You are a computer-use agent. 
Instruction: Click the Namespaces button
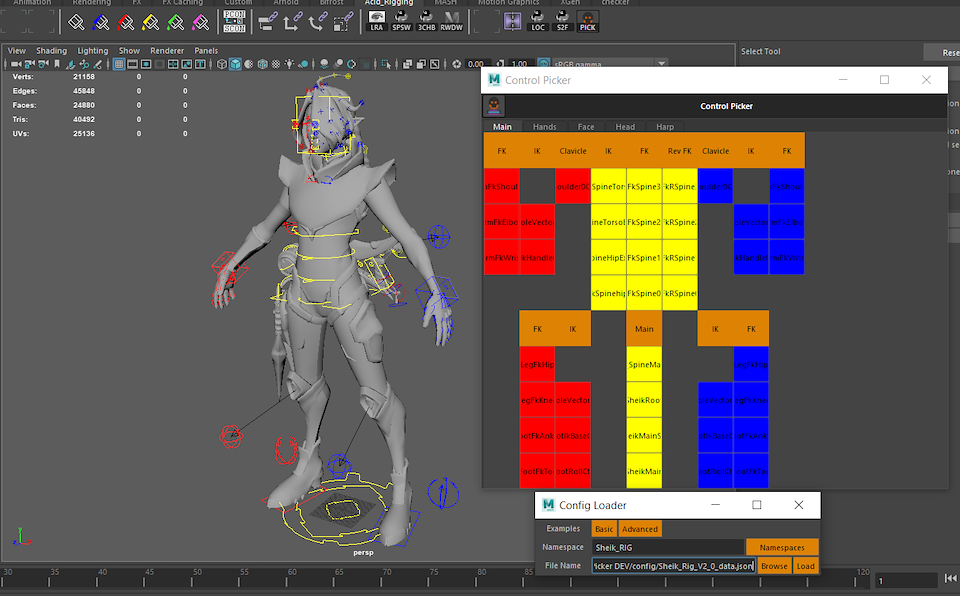point(781,547)
